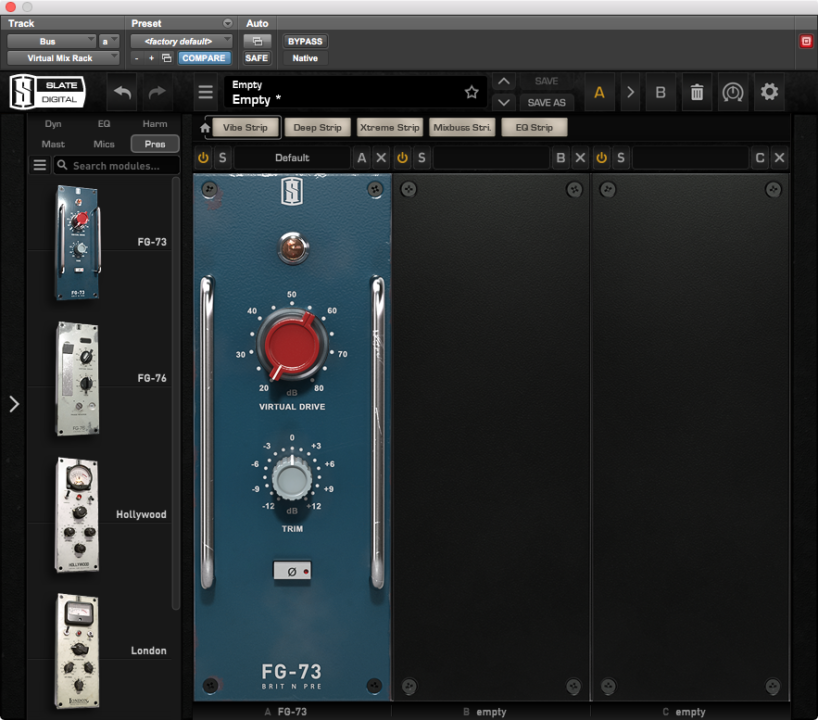Open the hamburger preset menu icon
Image resolution: width=818 pixels, height=720 pixels.
[x=205, y=92]
